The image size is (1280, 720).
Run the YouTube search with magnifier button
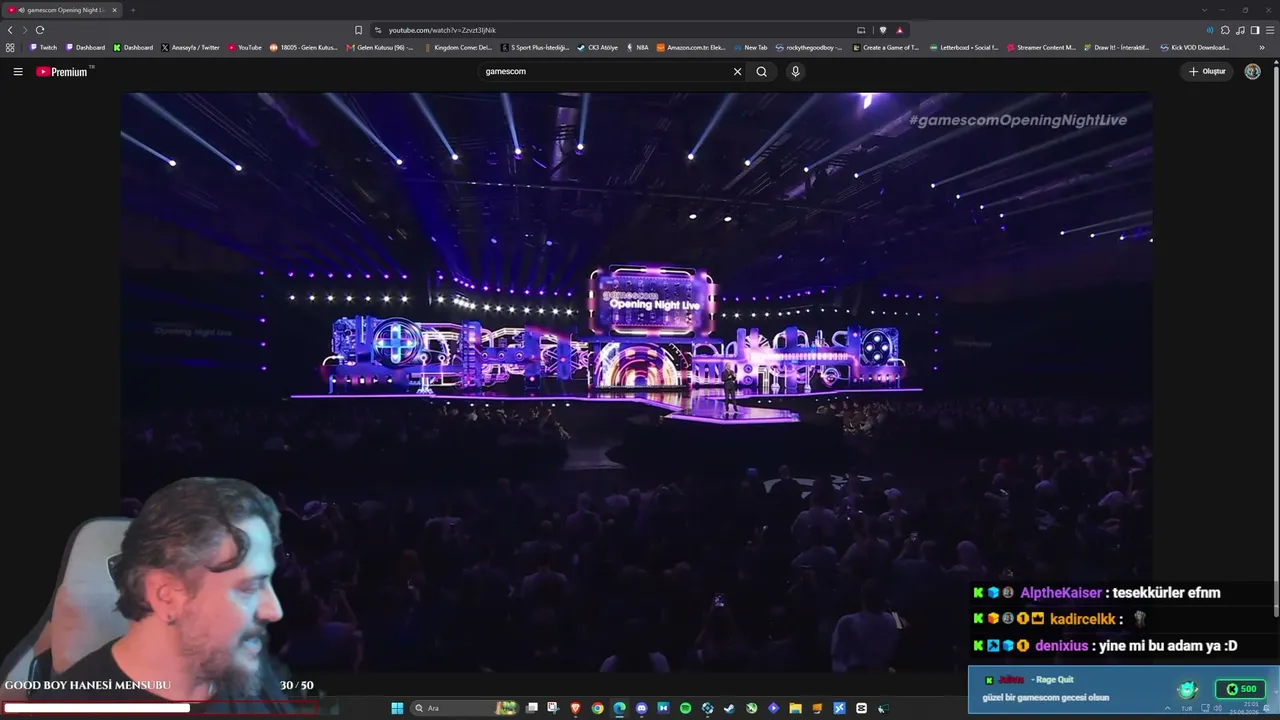[x=762, y=72]
